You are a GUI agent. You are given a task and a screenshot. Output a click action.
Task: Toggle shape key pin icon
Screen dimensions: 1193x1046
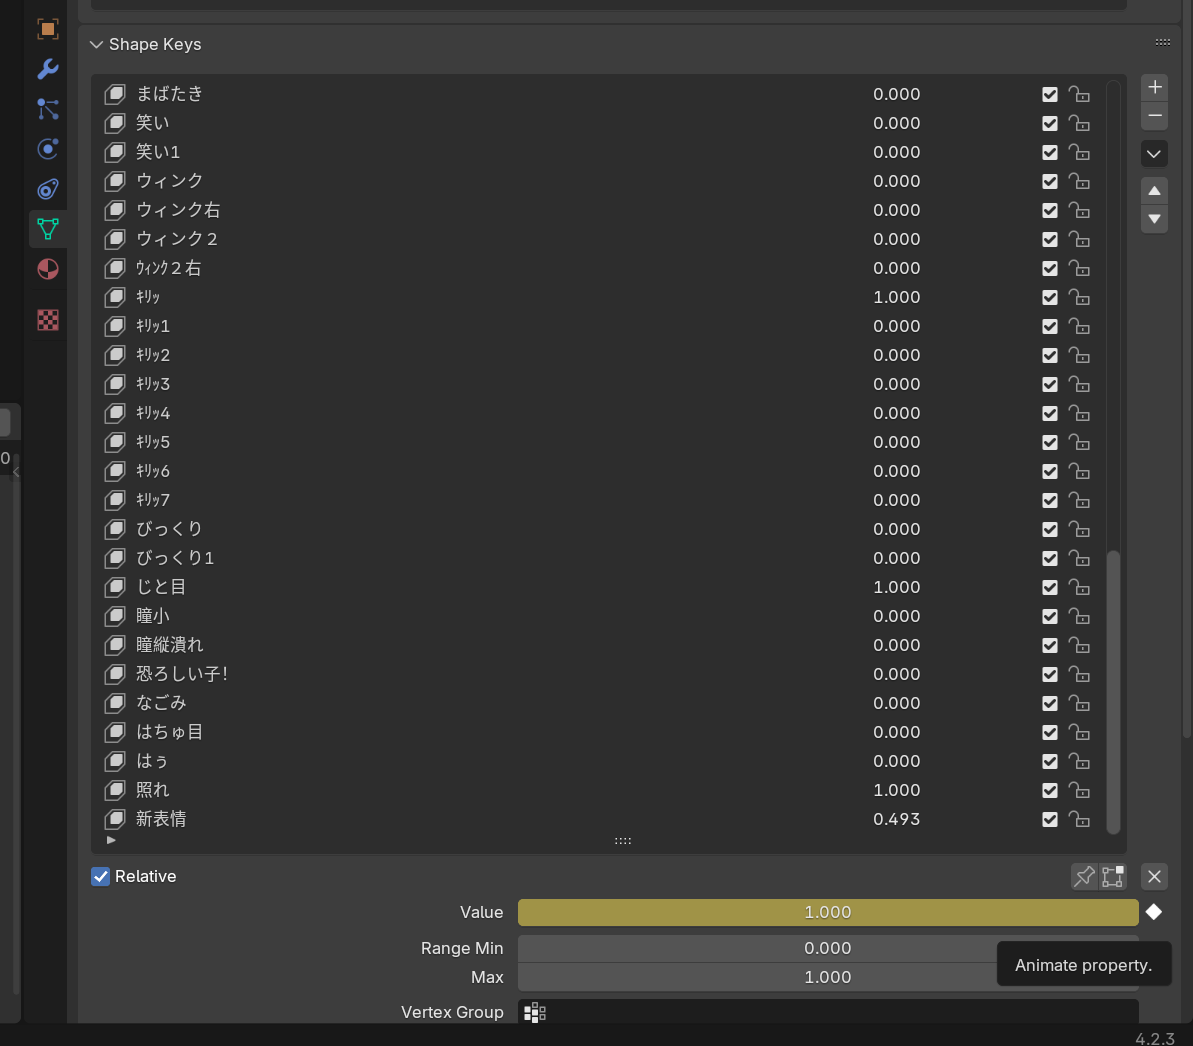pos(1084,876)
